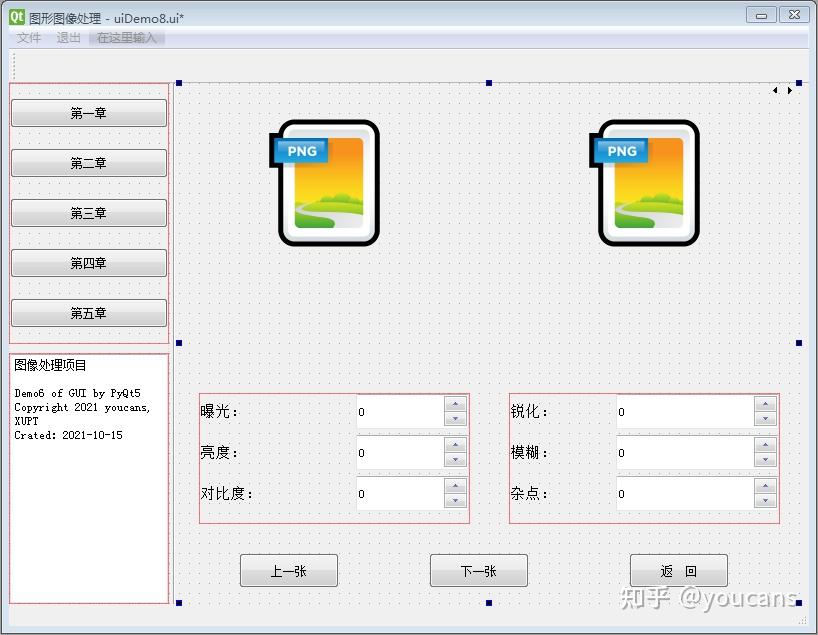Decrease the 曝光 spinbox value
Image resolution: width=818 pixels, height=635 pixels.
click(x=455, y=418)
